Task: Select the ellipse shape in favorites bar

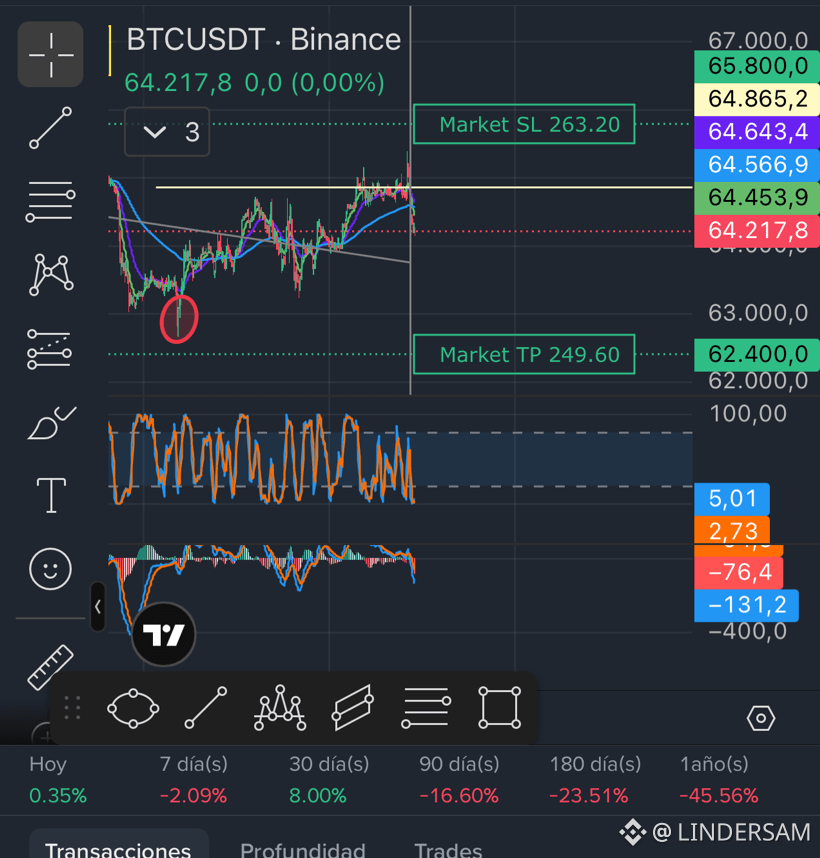Action: point(133,709)
